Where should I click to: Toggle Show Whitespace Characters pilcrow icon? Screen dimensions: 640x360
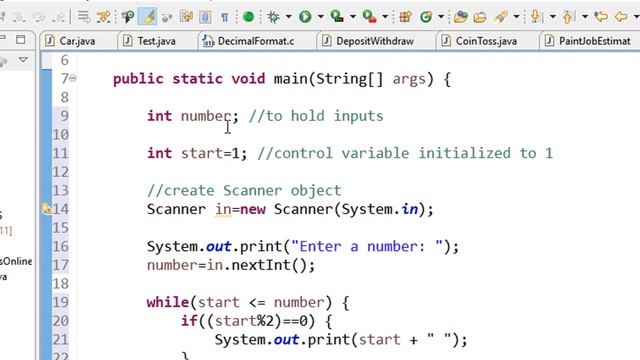coord(224,17)
